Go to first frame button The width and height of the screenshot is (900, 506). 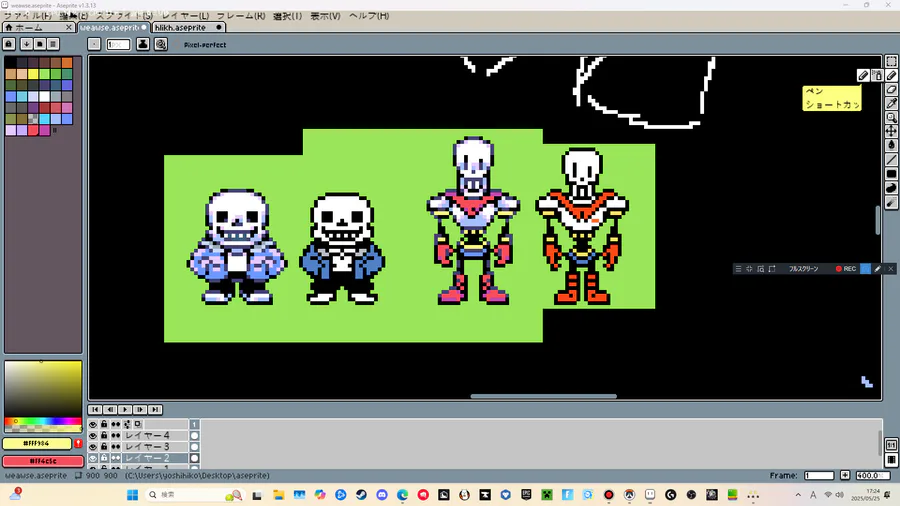(x=95, y=409)
